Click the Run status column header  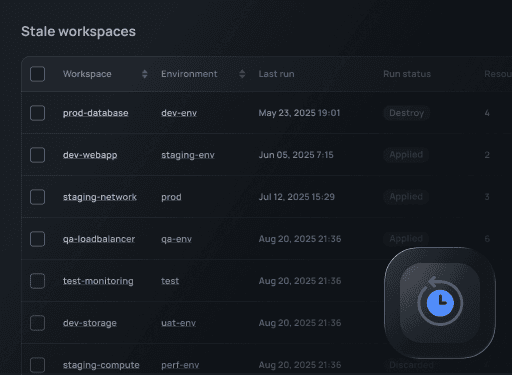coord(407,74)
